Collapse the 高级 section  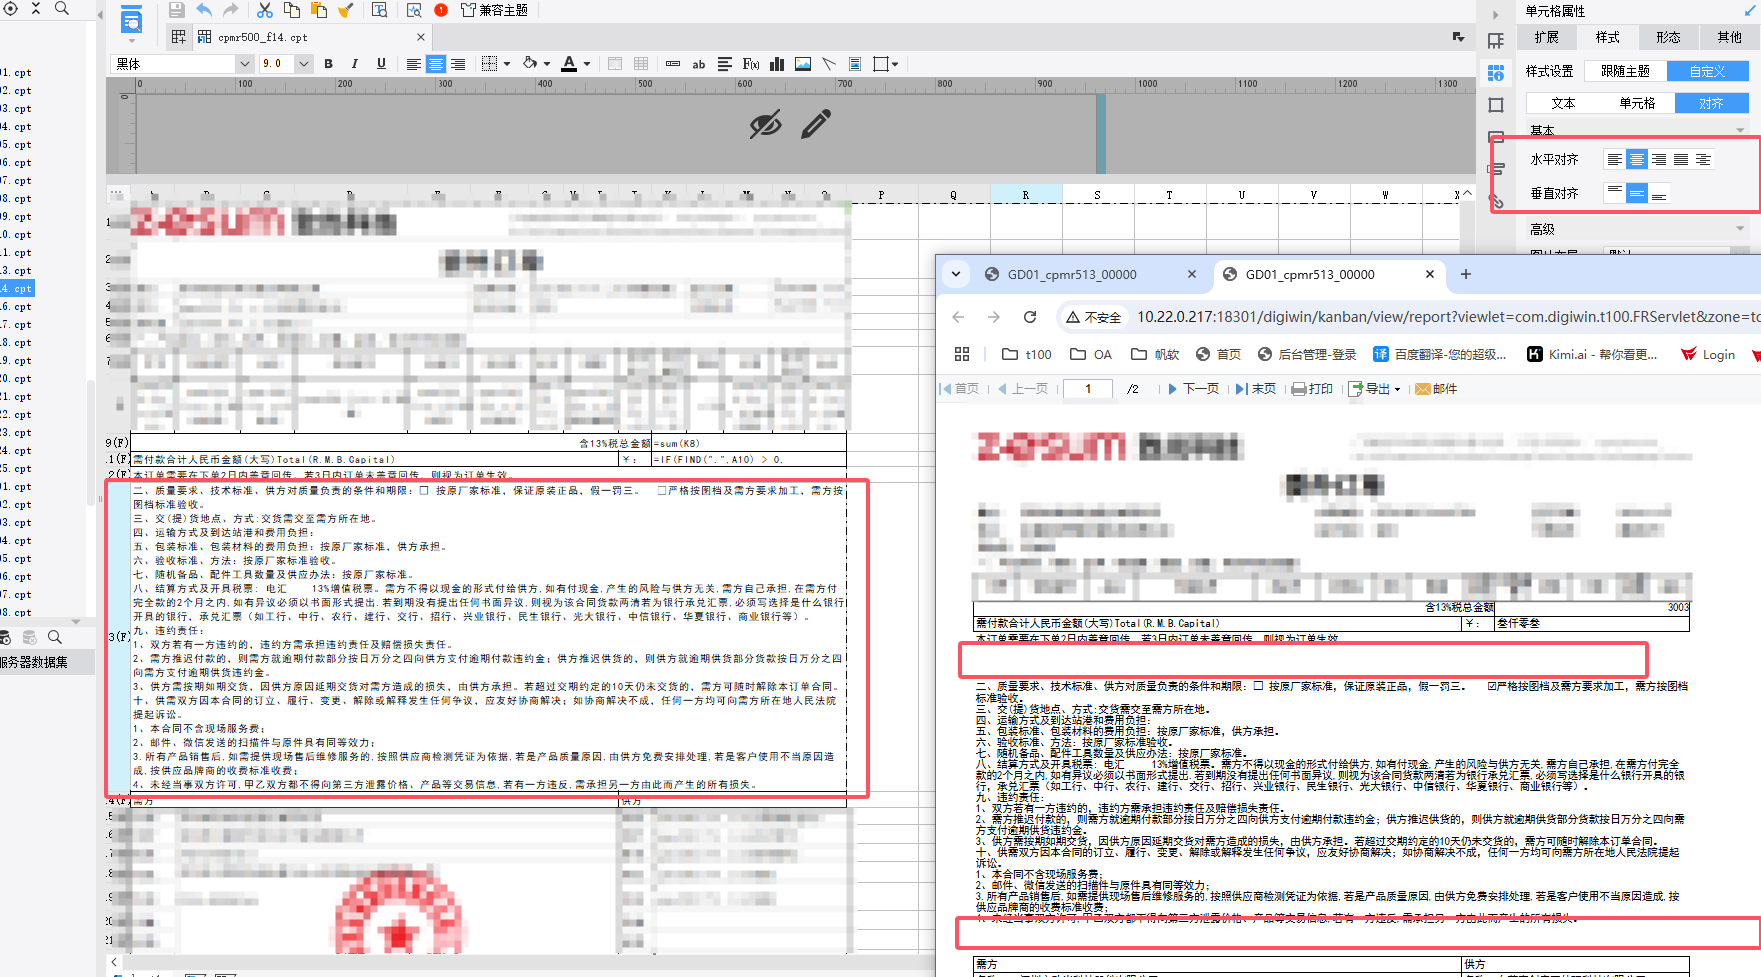1740,229
